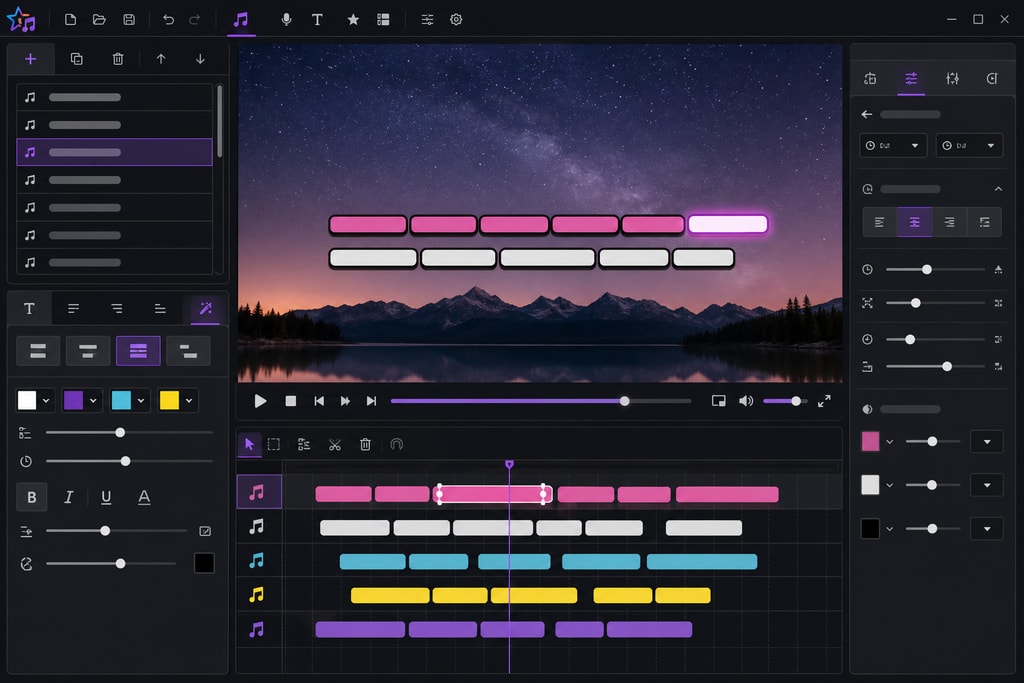Select the microphone recording tool
Viewport: 1024px width, 683px height.
tap(286, 20)
